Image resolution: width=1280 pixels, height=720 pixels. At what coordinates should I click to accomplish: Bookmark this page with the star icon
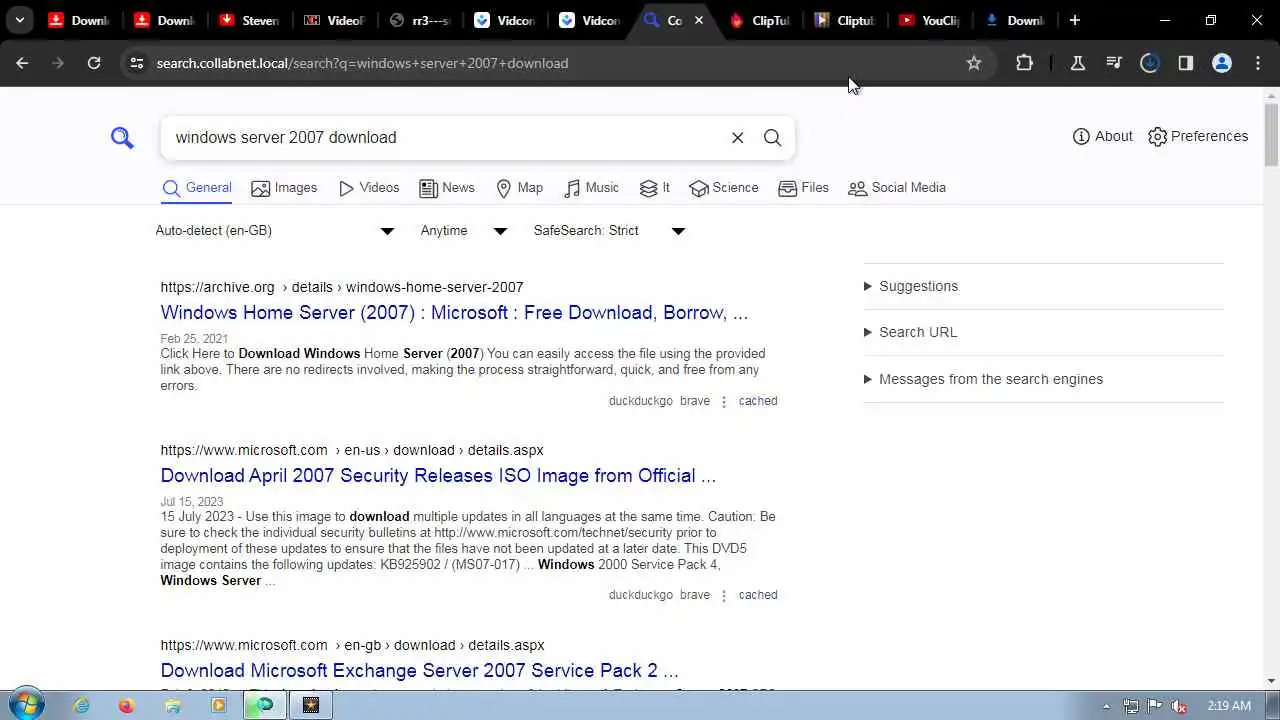point(974,63)
